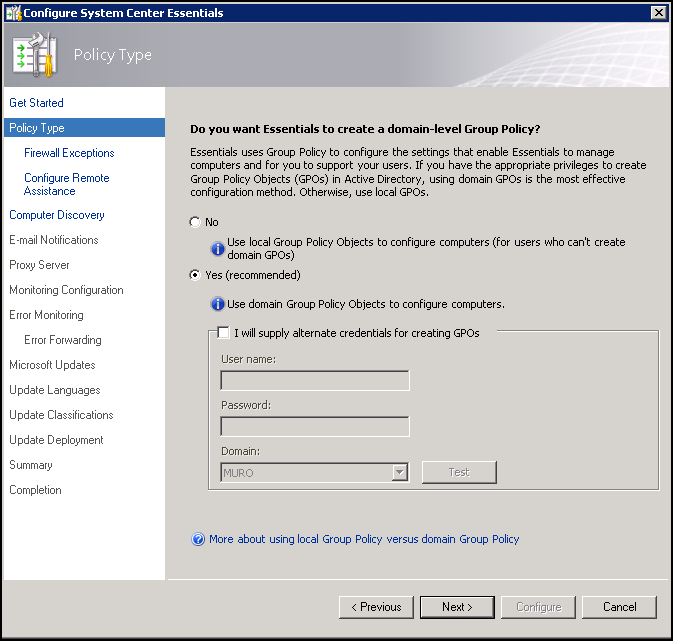Click Update Languages step
673x641 pixels.
[55, 390]
